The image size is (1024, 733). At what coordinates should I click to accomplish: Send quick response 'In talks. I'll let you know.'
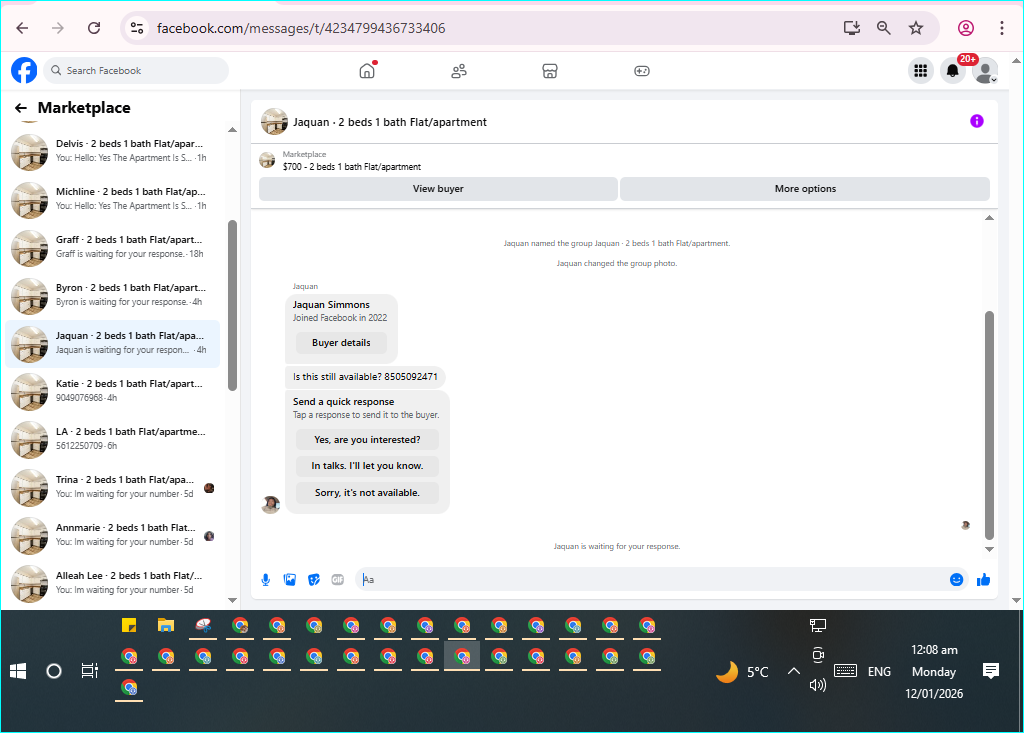click(x=367, y=466)
